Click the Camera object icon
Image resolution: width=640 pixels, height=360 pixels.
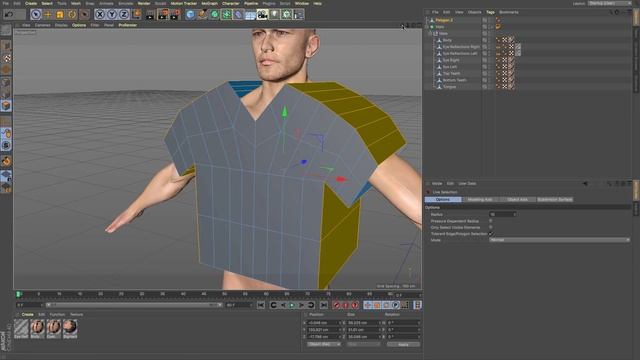point(262,15)
